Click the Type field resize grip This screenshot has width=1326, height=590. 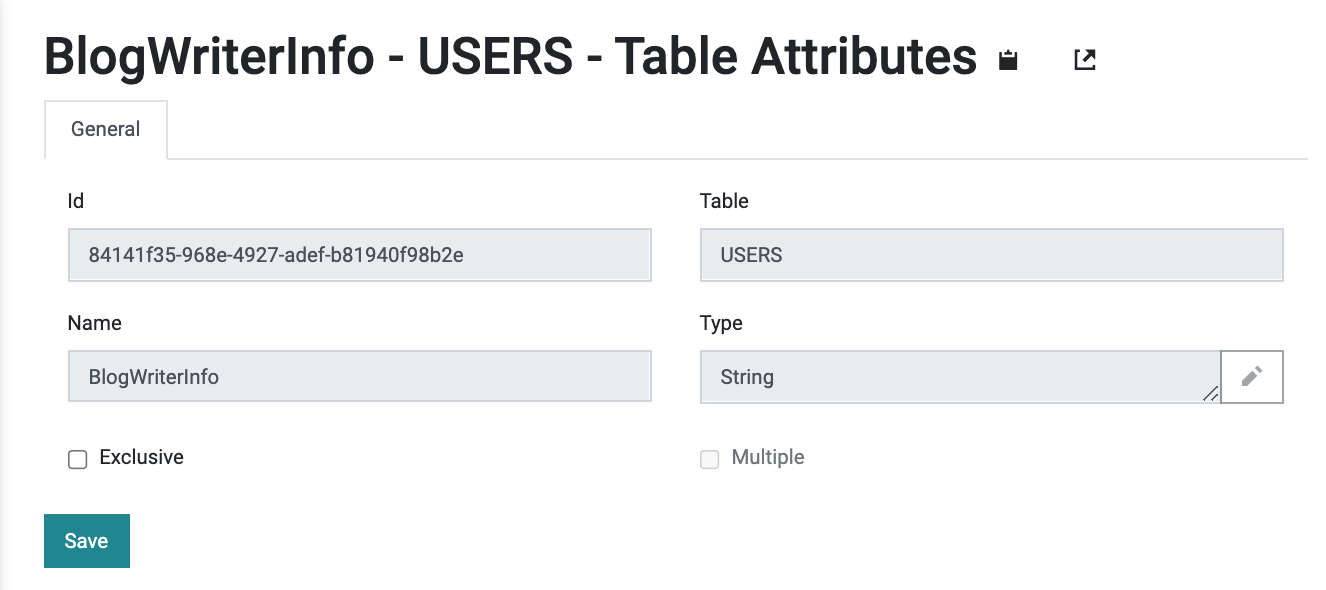pos(1210,393)
